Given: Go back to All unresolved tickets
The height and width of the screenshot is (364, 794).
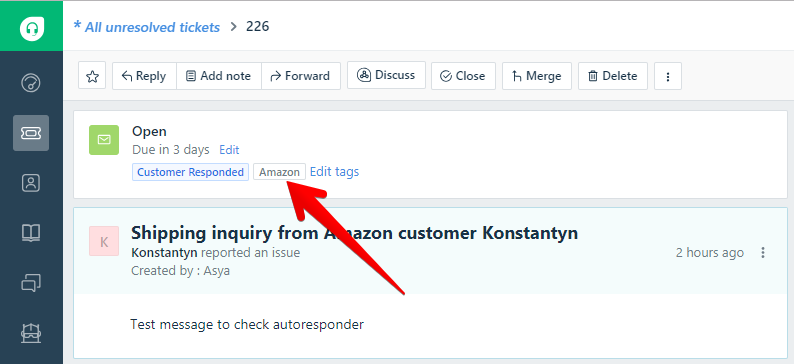Looking at the screenshot, I should (147, 27).
